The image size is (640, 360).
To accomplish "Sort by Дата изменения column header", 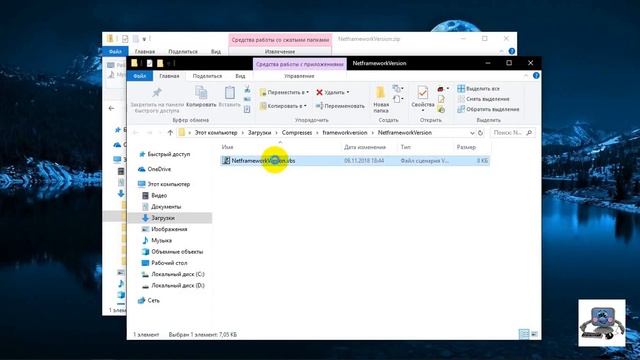I will pos(365,147).
